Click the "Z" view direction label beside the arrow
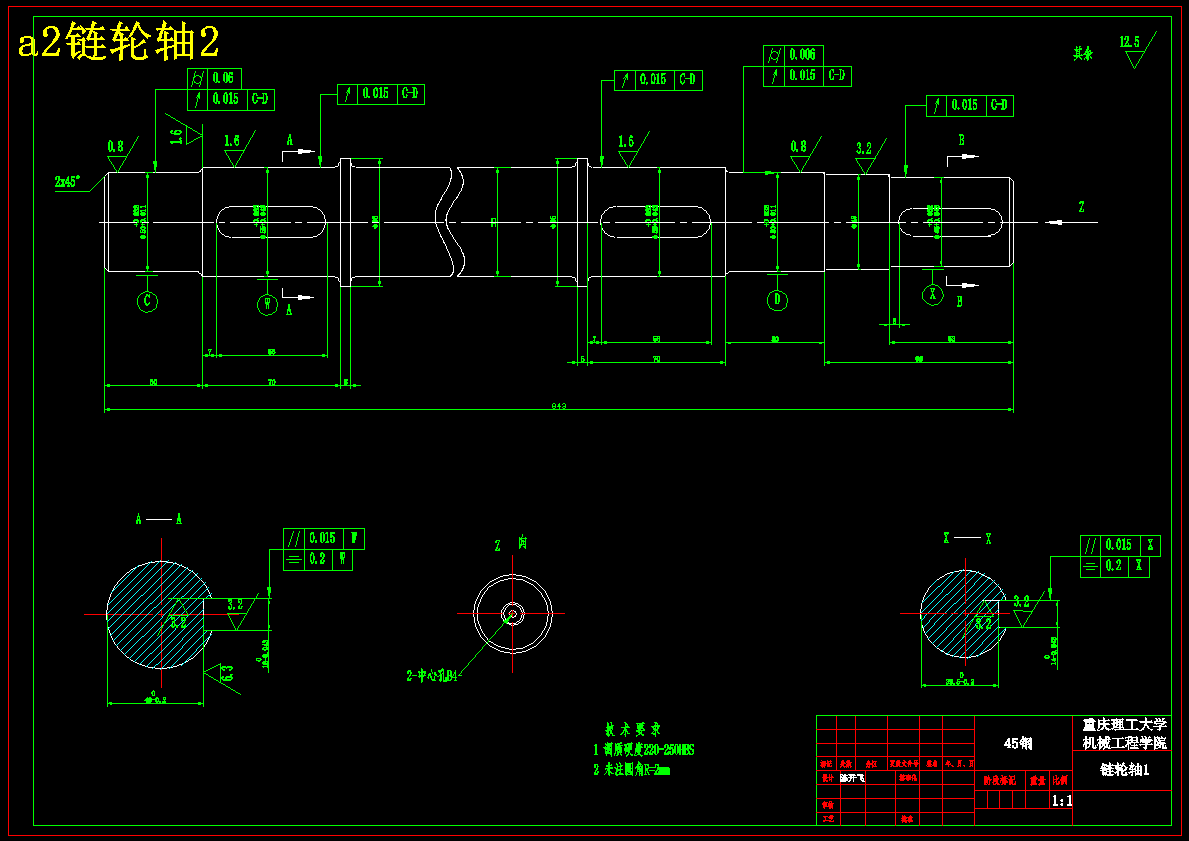The width and height of the screenshot is (1189, 841). point(1081,207)
